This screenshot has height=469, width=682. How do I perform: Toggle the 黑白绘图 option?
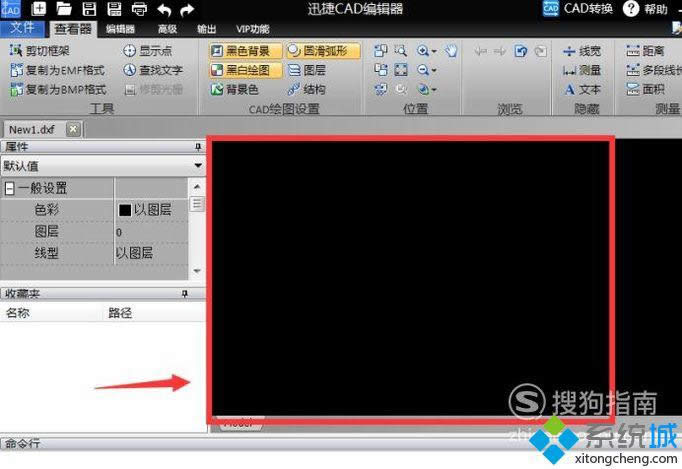coord(246,70)
